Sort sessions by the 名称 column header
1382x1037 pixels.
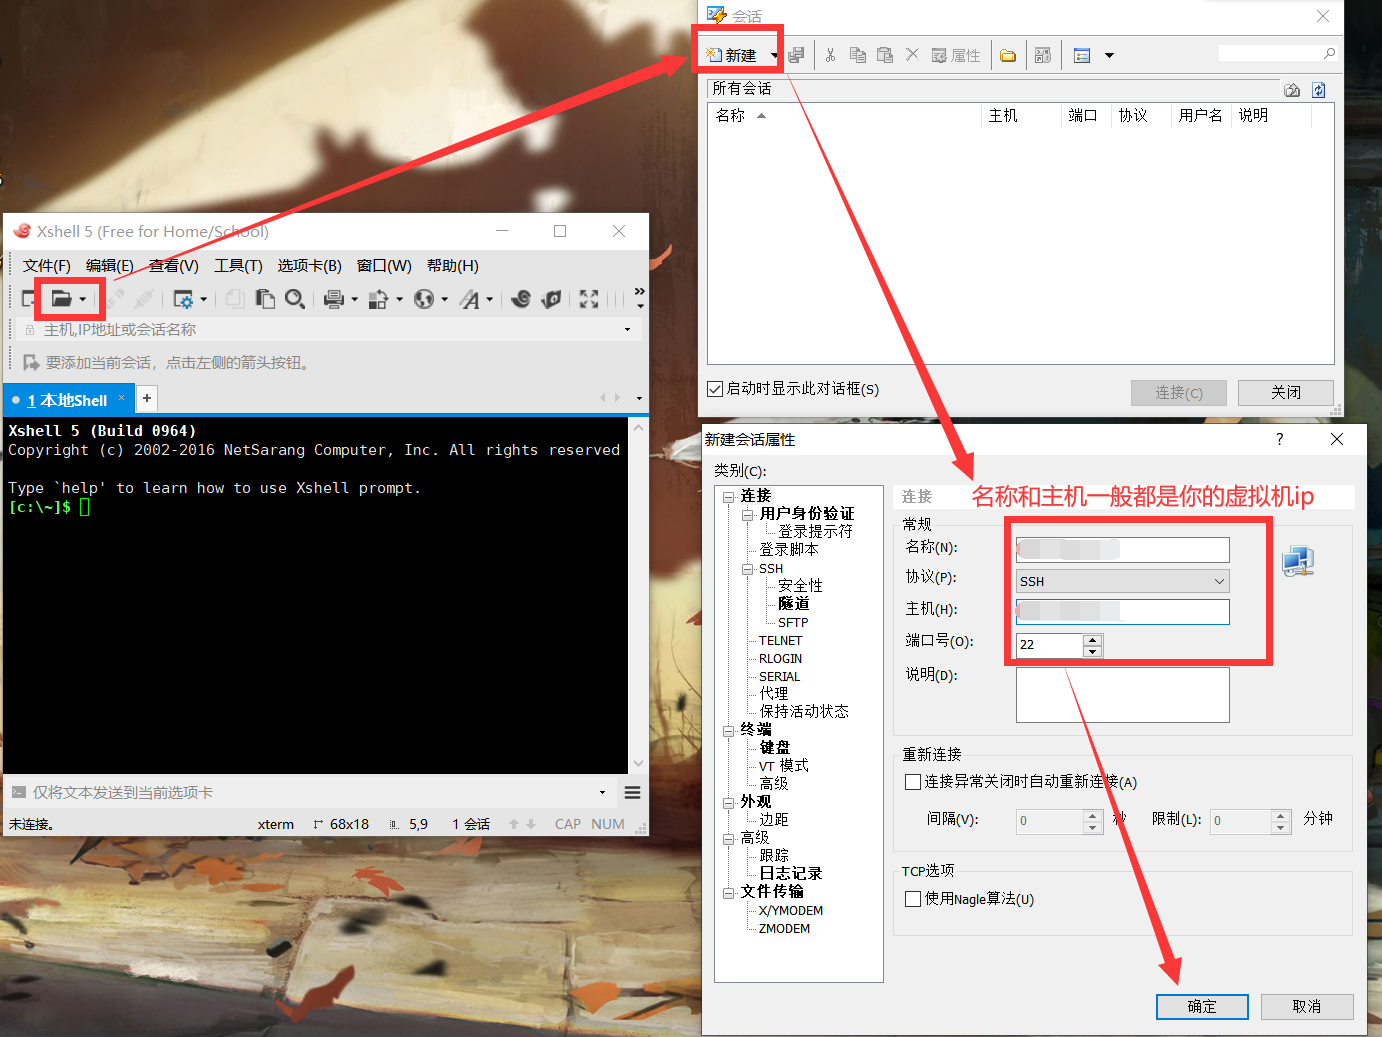point(844,116)
